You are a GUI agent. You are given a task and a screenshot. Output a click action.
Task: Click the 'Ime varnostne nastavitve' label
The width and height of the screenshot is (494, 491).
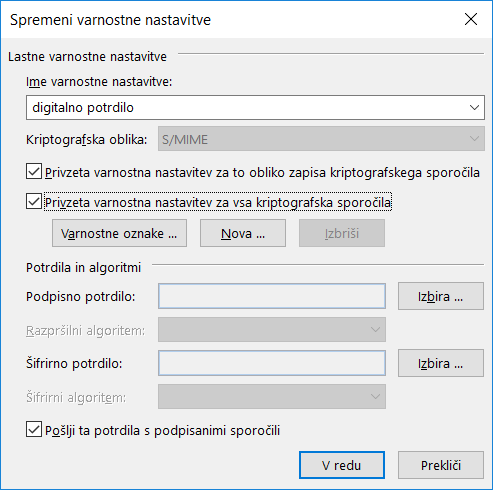pyautogui.click(x=99, y=81)
